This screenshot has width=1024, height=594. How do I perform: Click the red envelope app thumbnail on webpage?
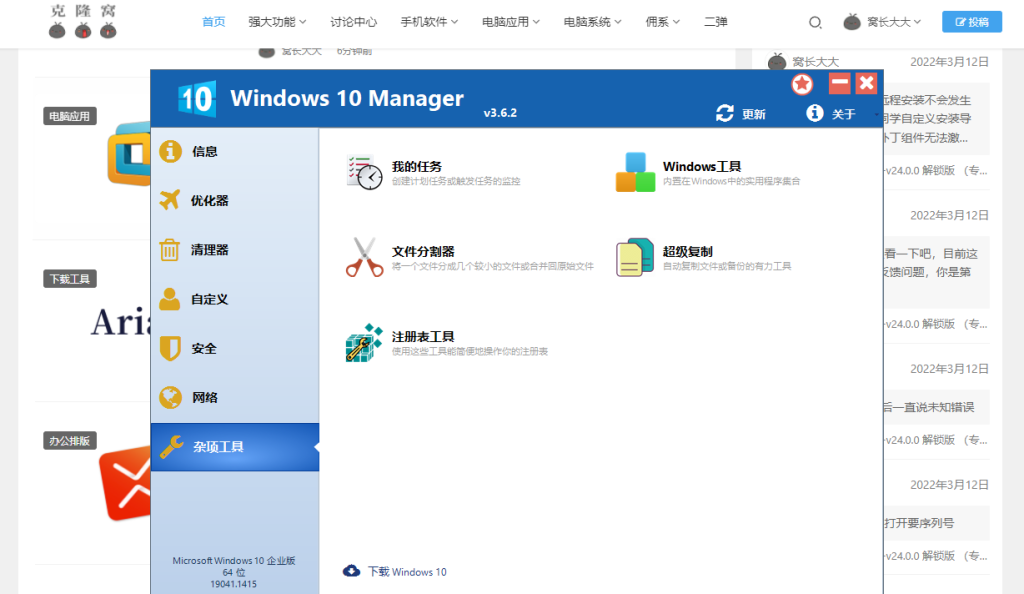(x=125, y=483)
